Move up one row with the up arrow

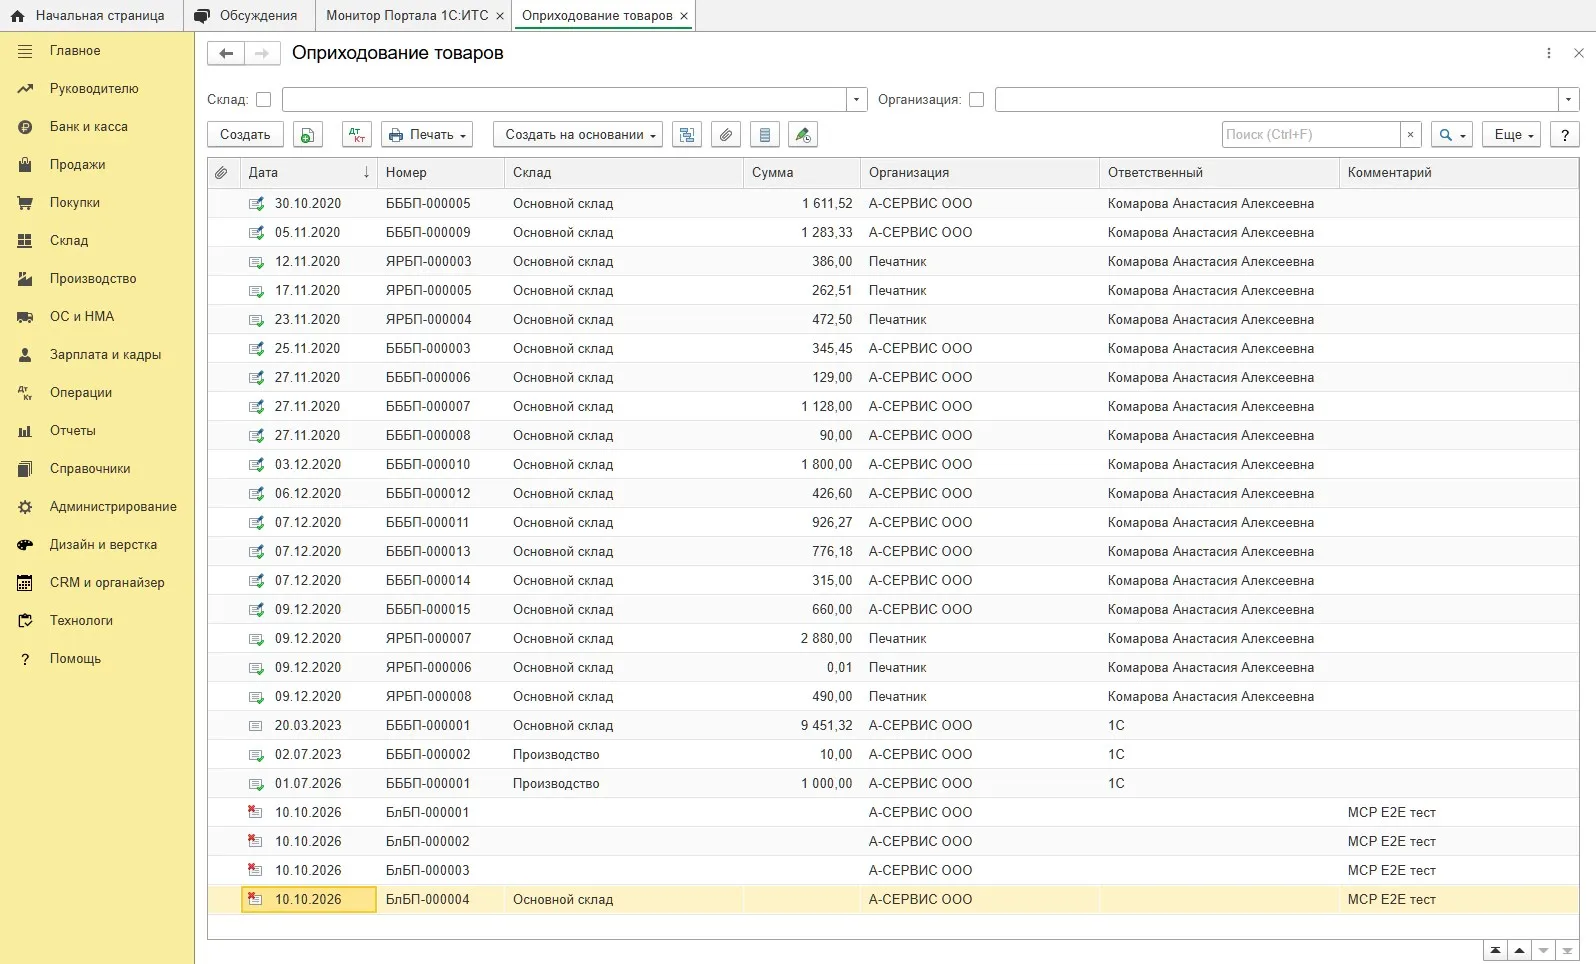click(x=1519, y=950)
